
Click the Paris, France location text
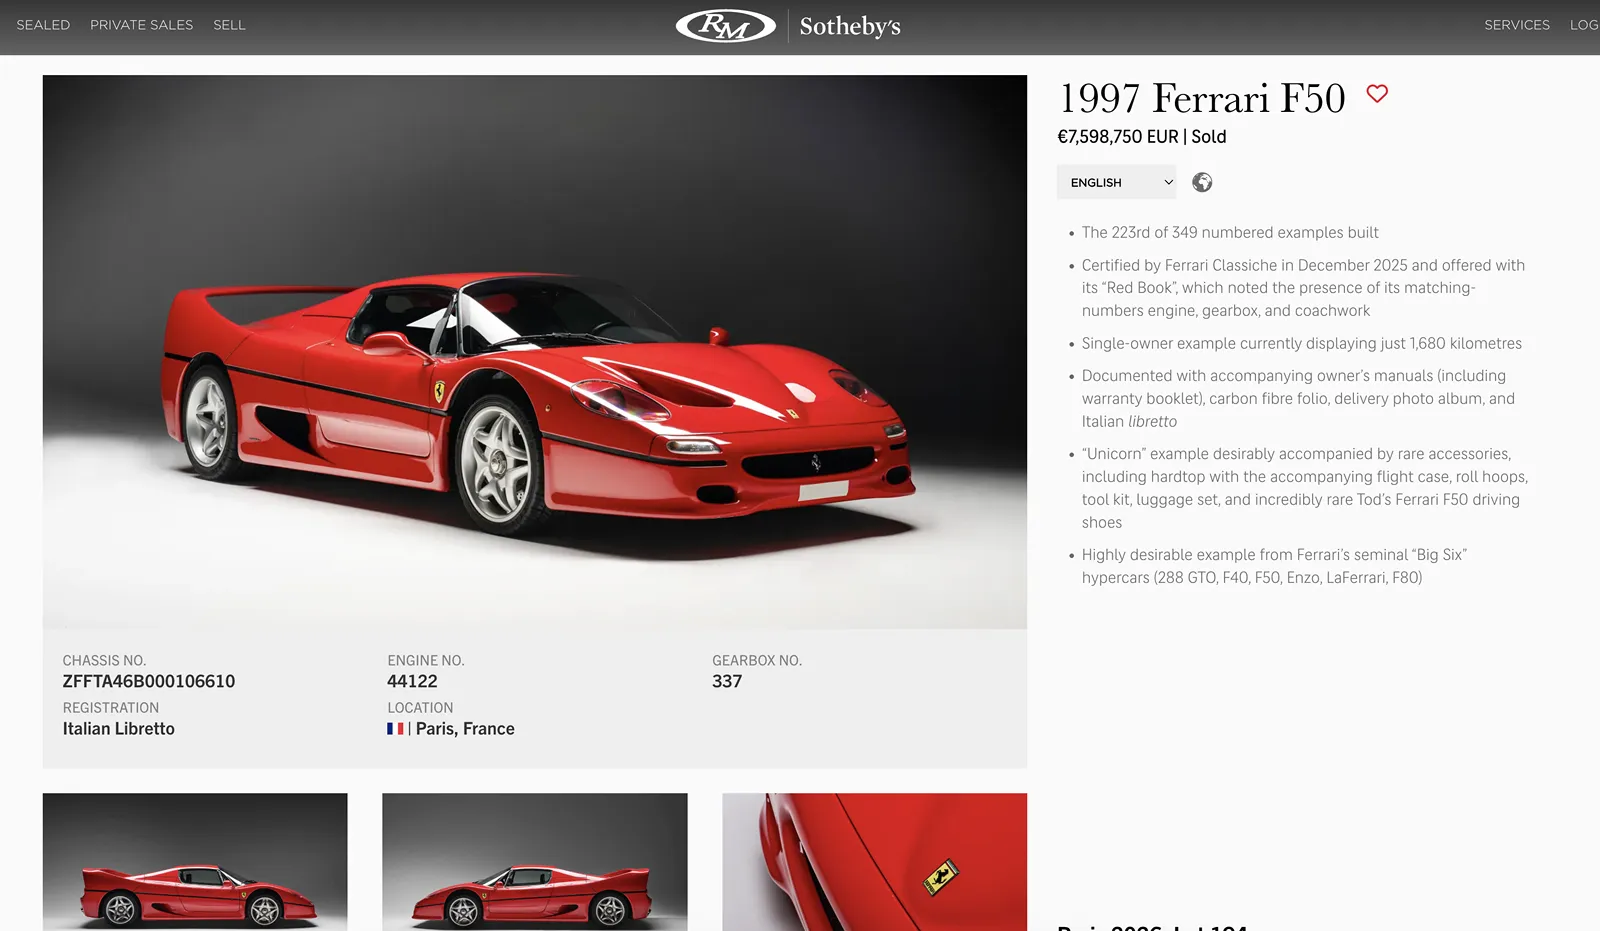[x=465, y=729]
